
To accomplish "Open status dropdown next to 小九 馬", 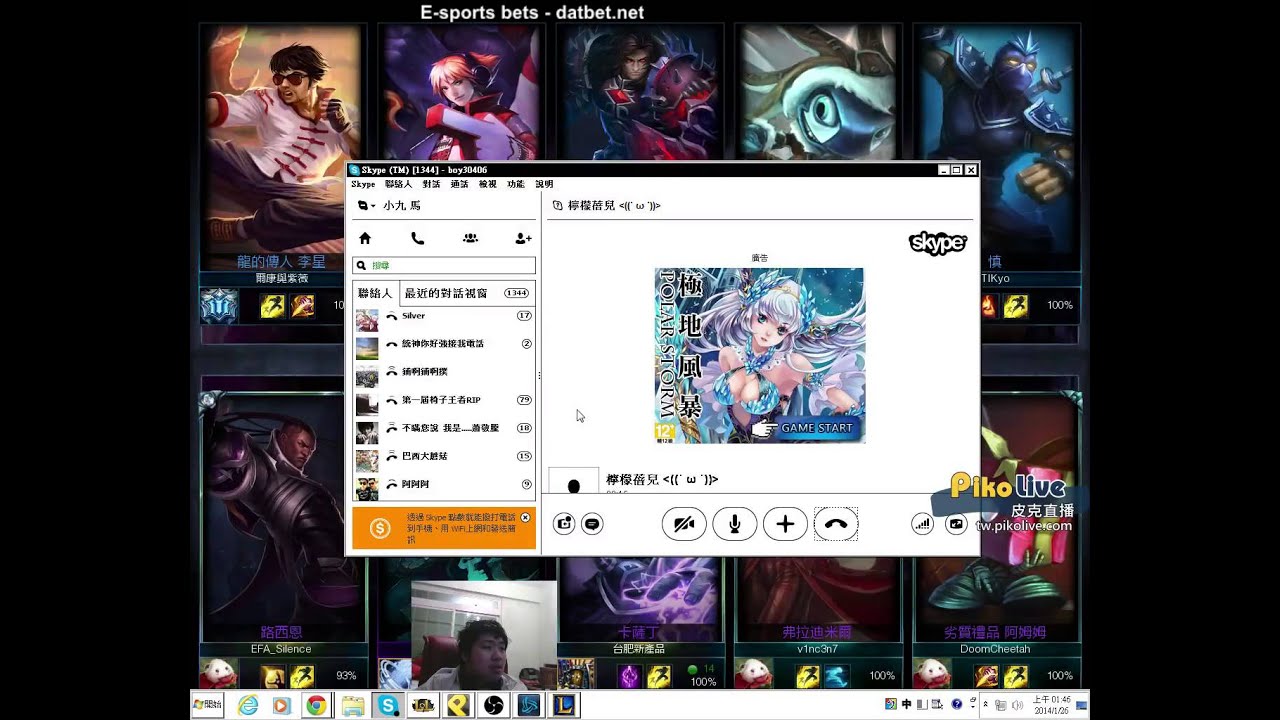I will click(x=366, y=206).
